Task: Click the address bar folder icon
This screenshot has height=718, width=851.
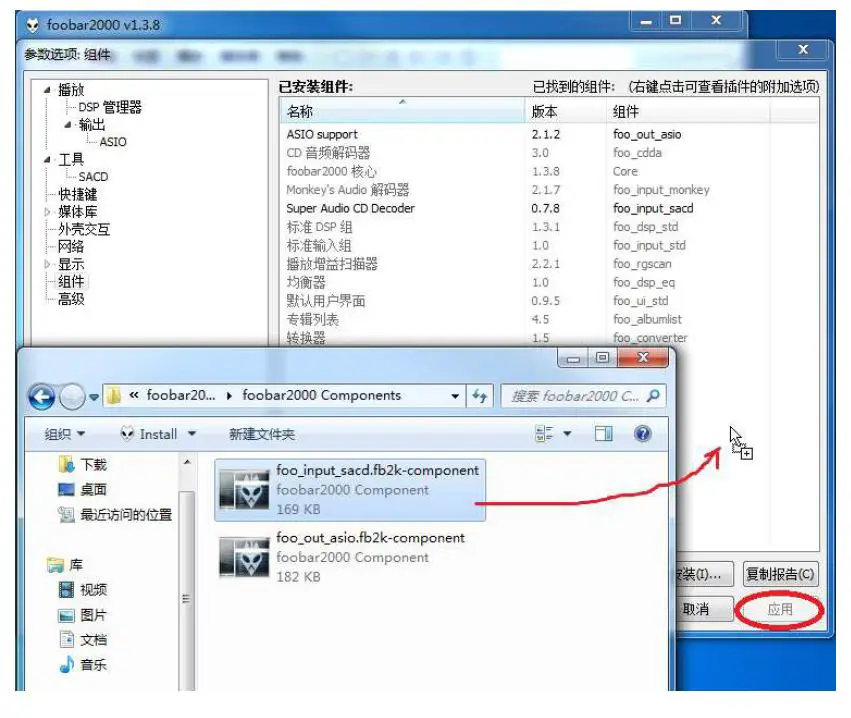Action: point(113,396)
